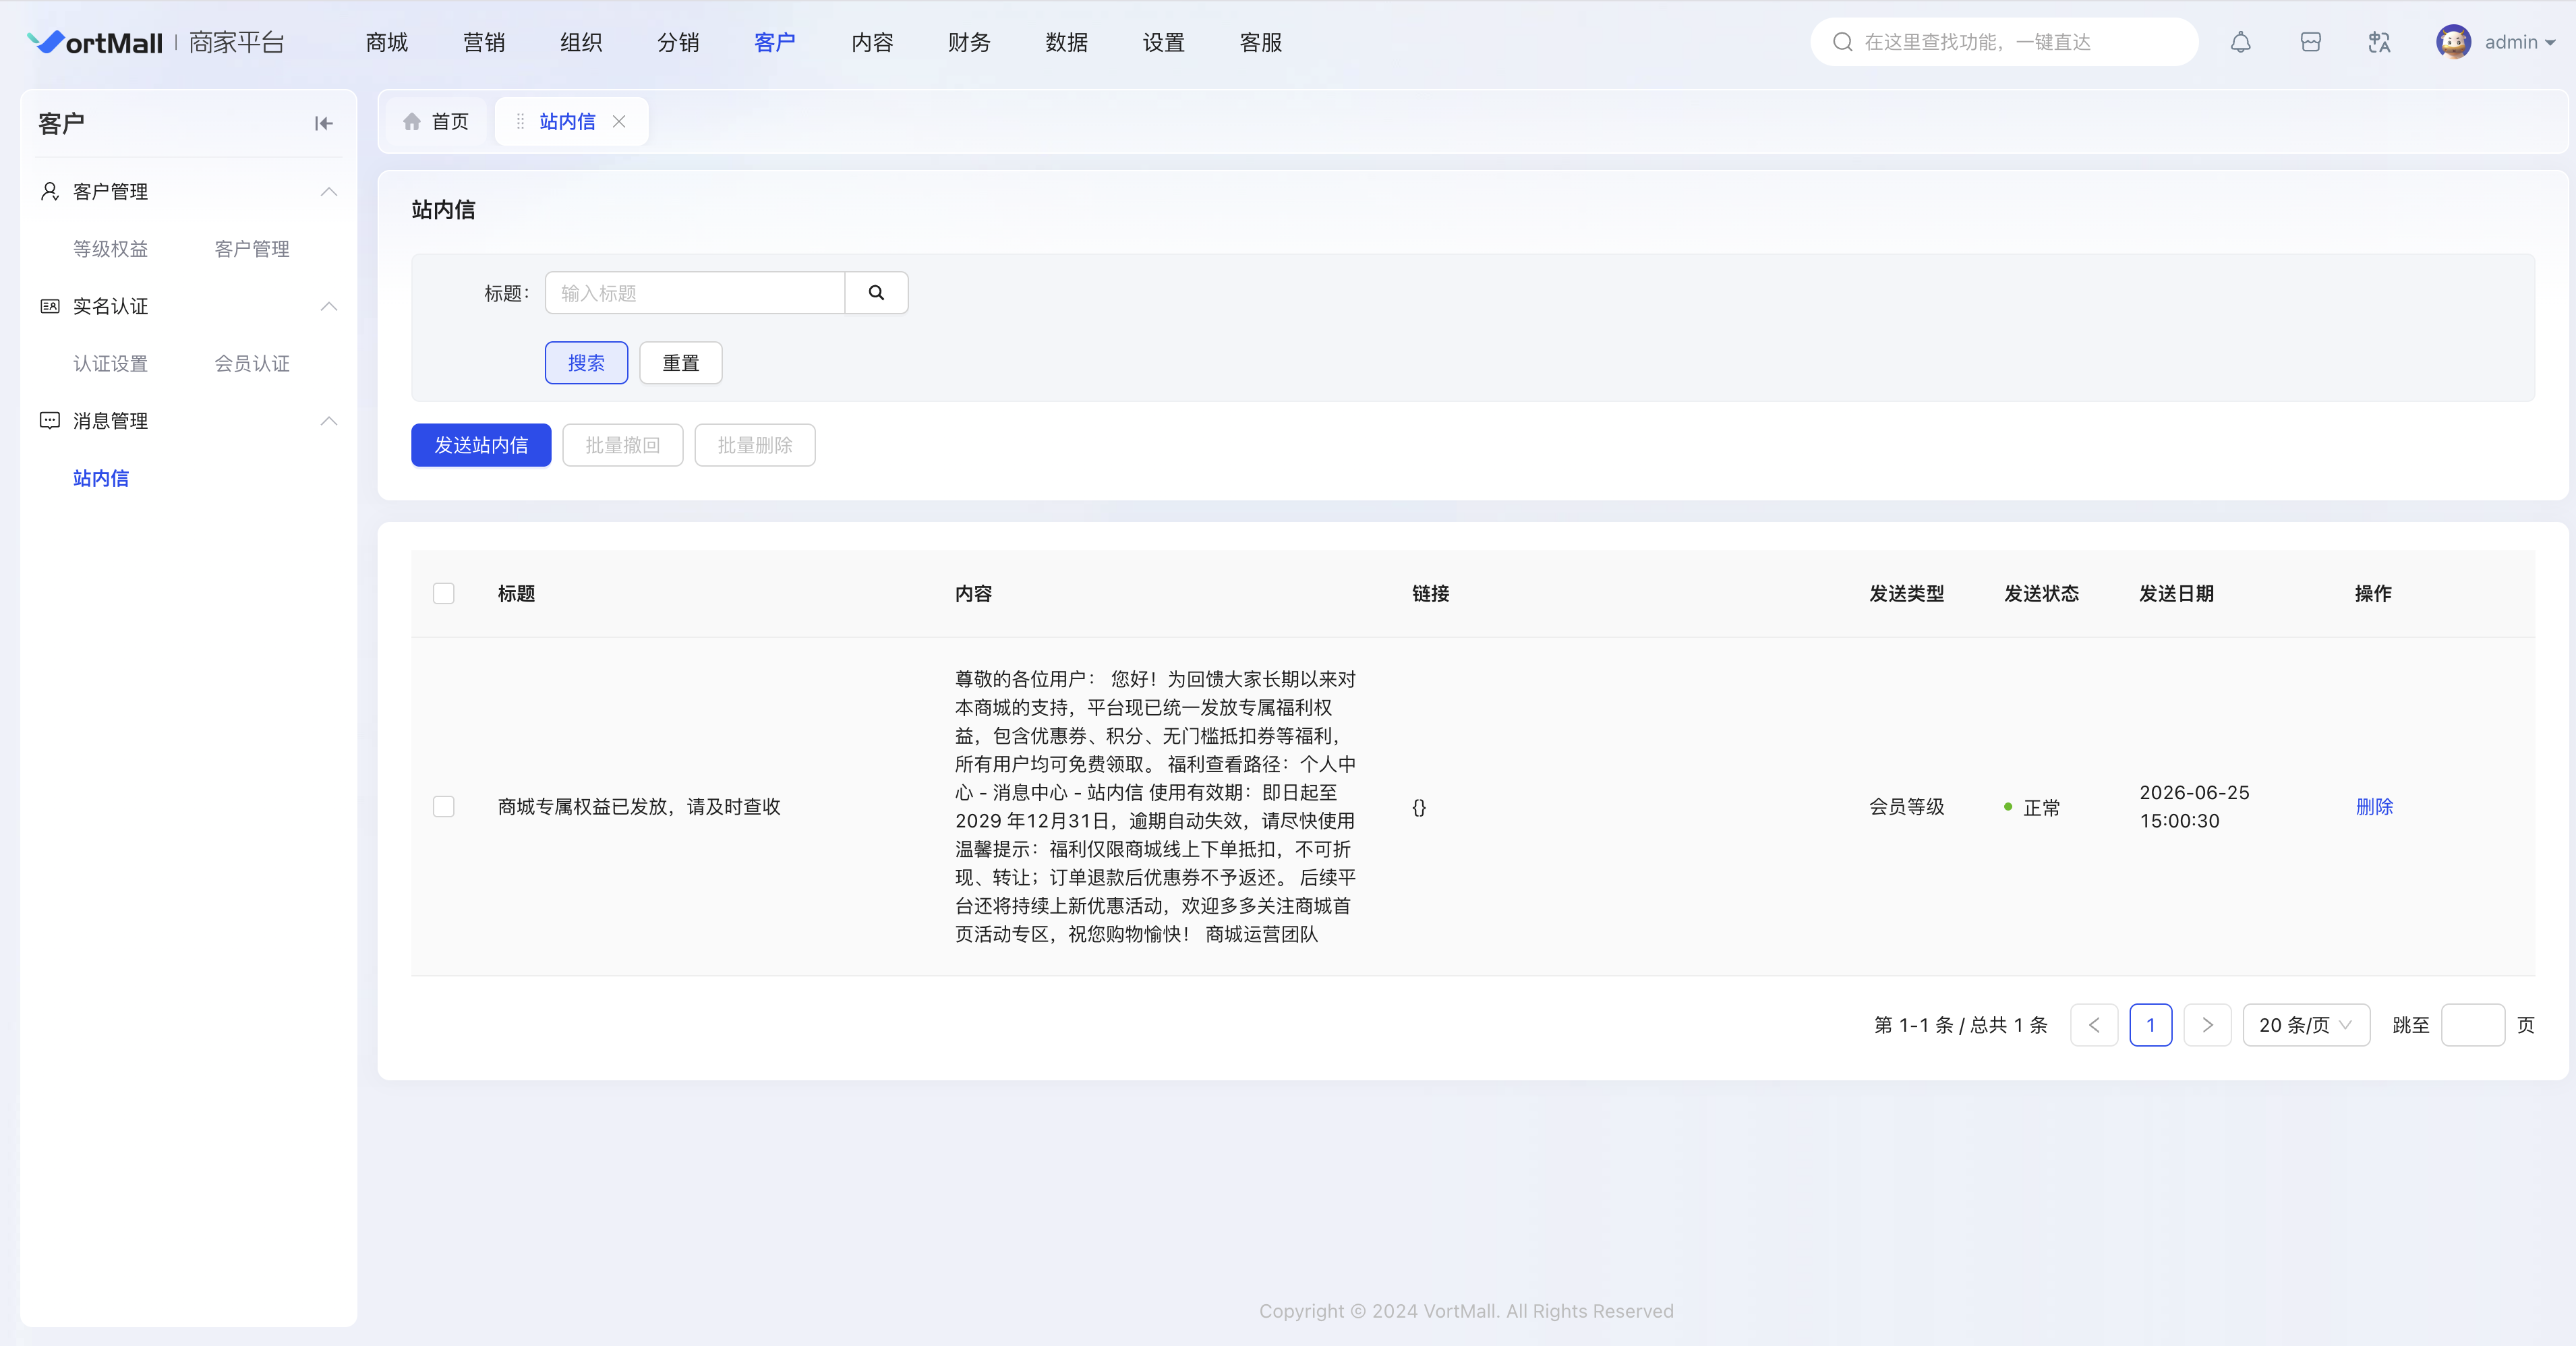Open the notification bell
Screen dimensions: 2576x1346
coord(2240,42)
